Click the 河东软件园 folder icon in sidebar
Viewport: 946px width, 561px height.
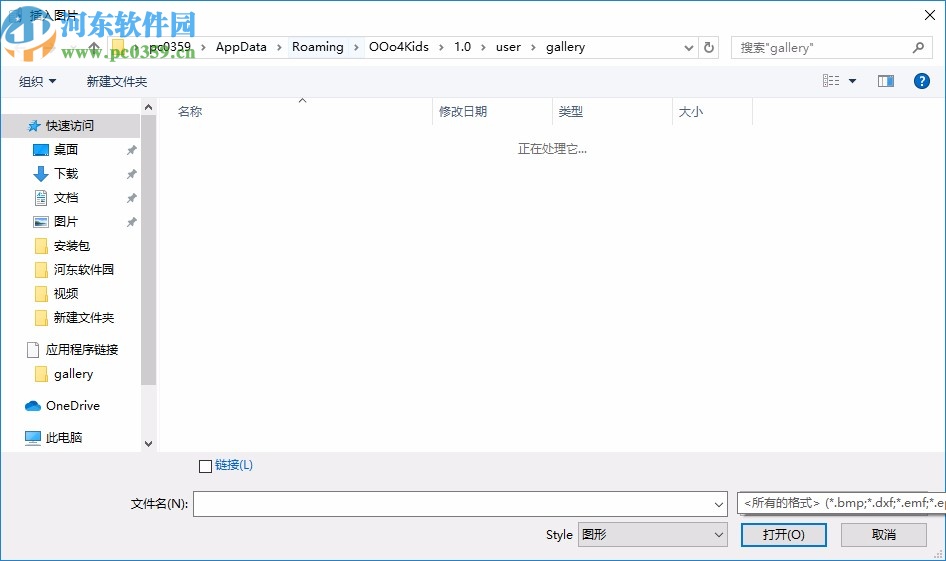point(41,270)
